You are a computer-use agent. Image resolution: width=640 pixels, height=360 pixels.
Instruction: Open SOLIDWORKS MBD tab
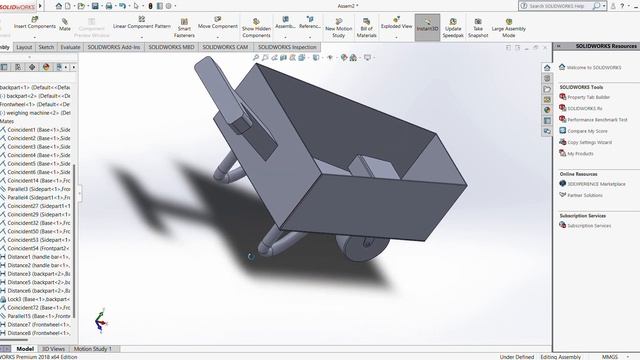coord(171,47)
